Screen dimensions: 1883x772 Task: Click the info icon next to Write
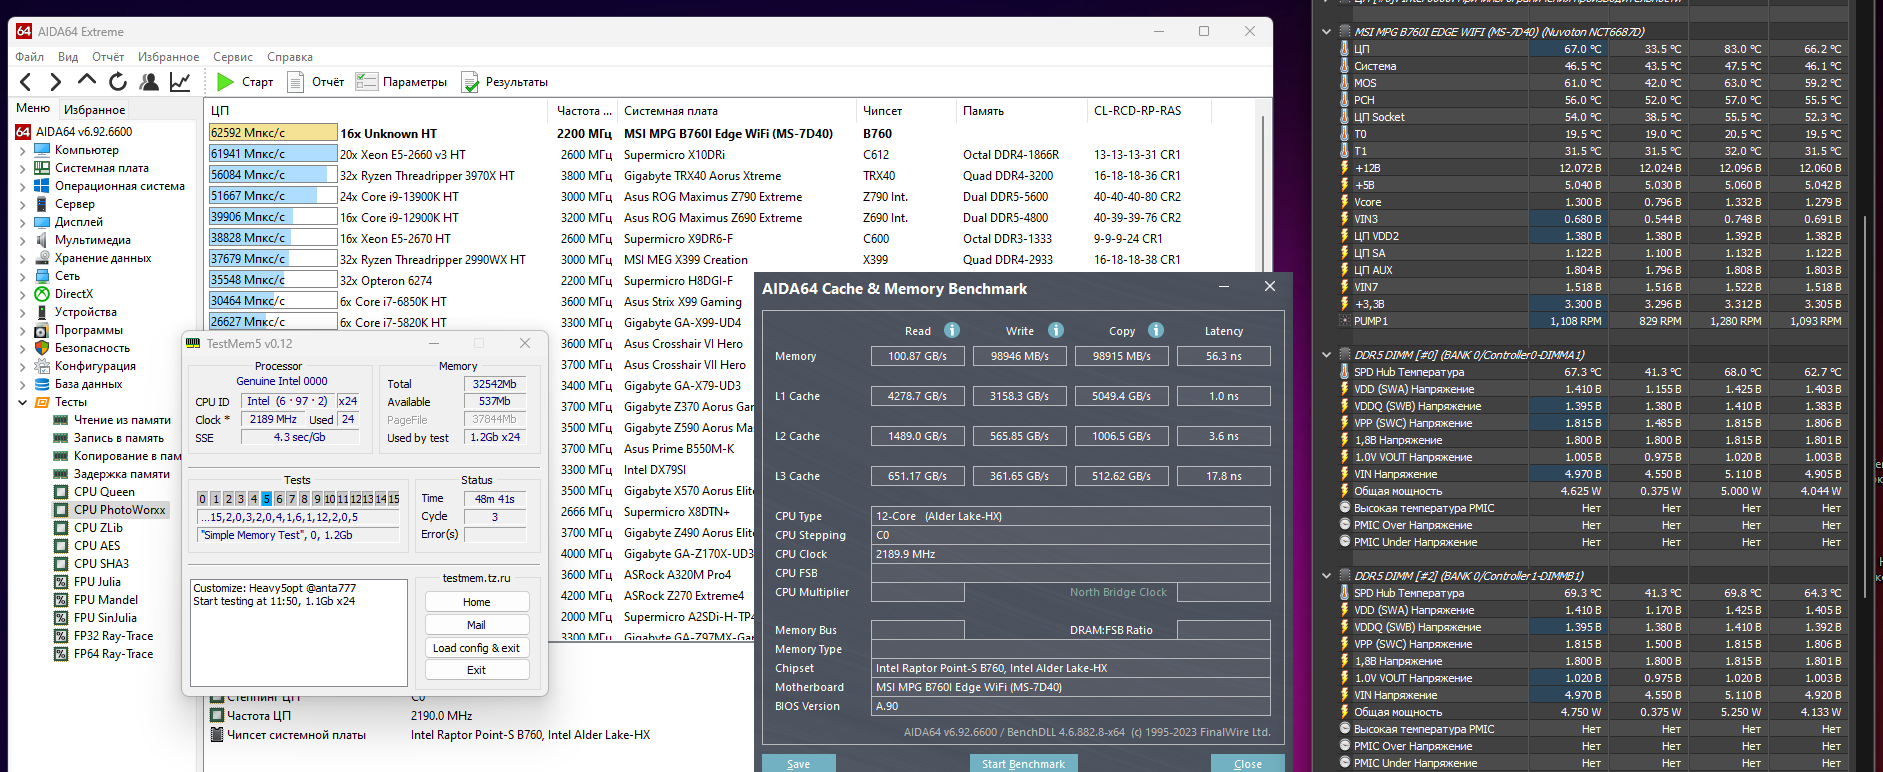[1056, 330]
